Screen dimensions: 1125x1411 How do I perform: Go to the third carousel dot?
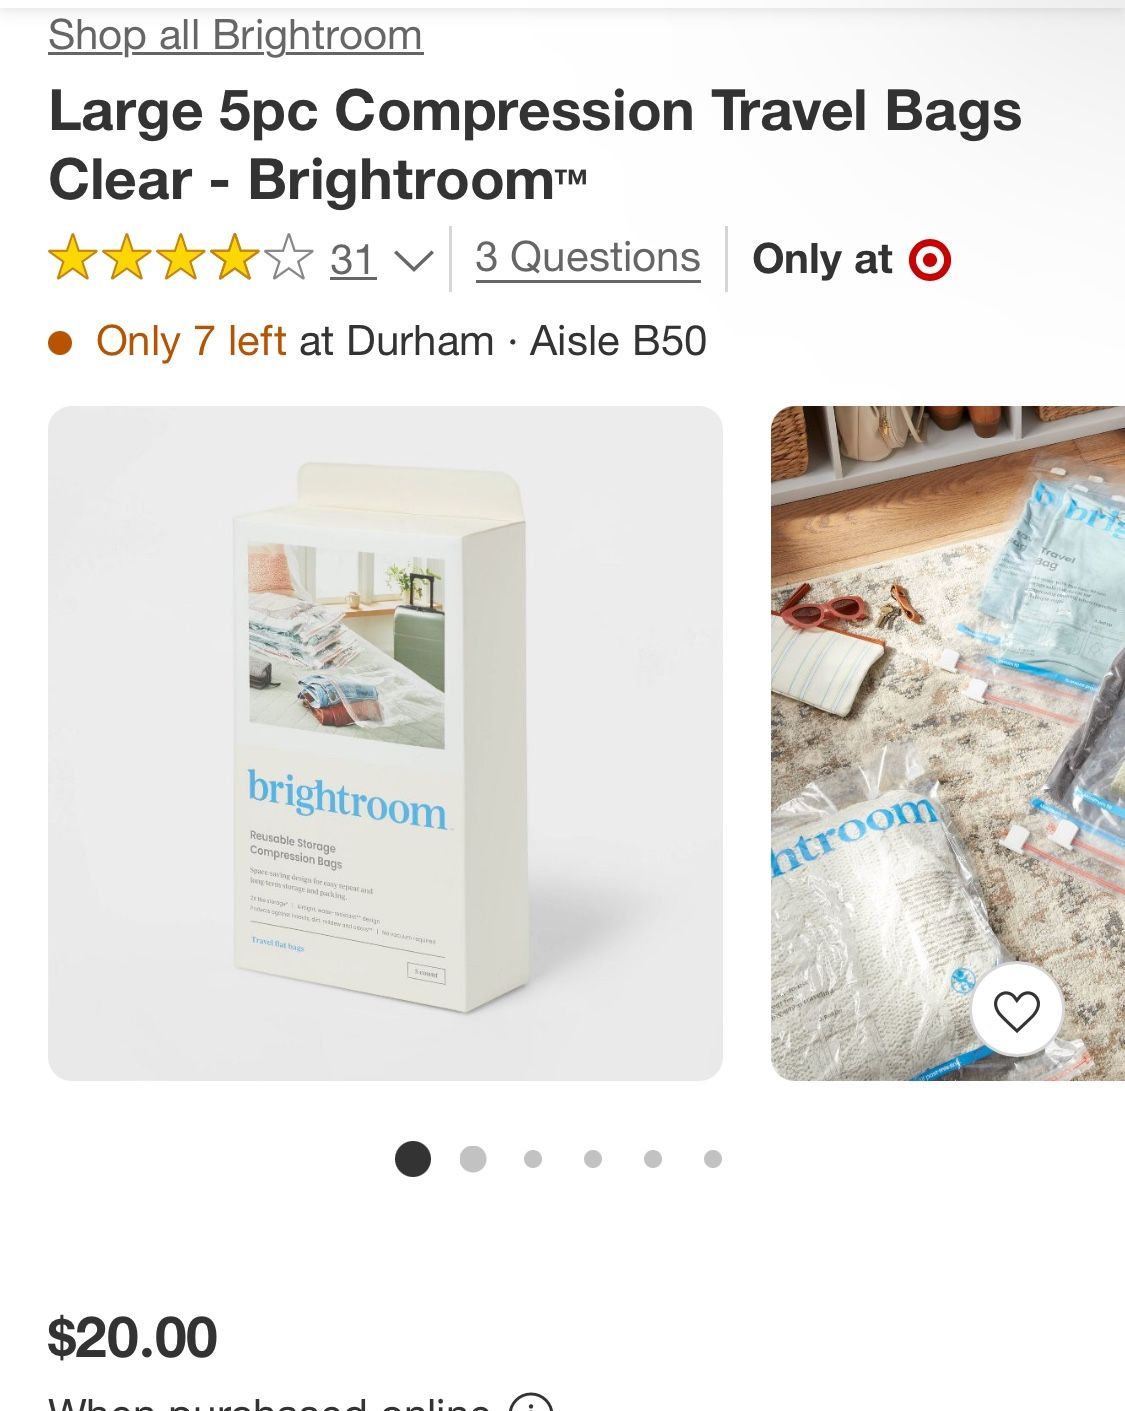(x=533, y=1159)
